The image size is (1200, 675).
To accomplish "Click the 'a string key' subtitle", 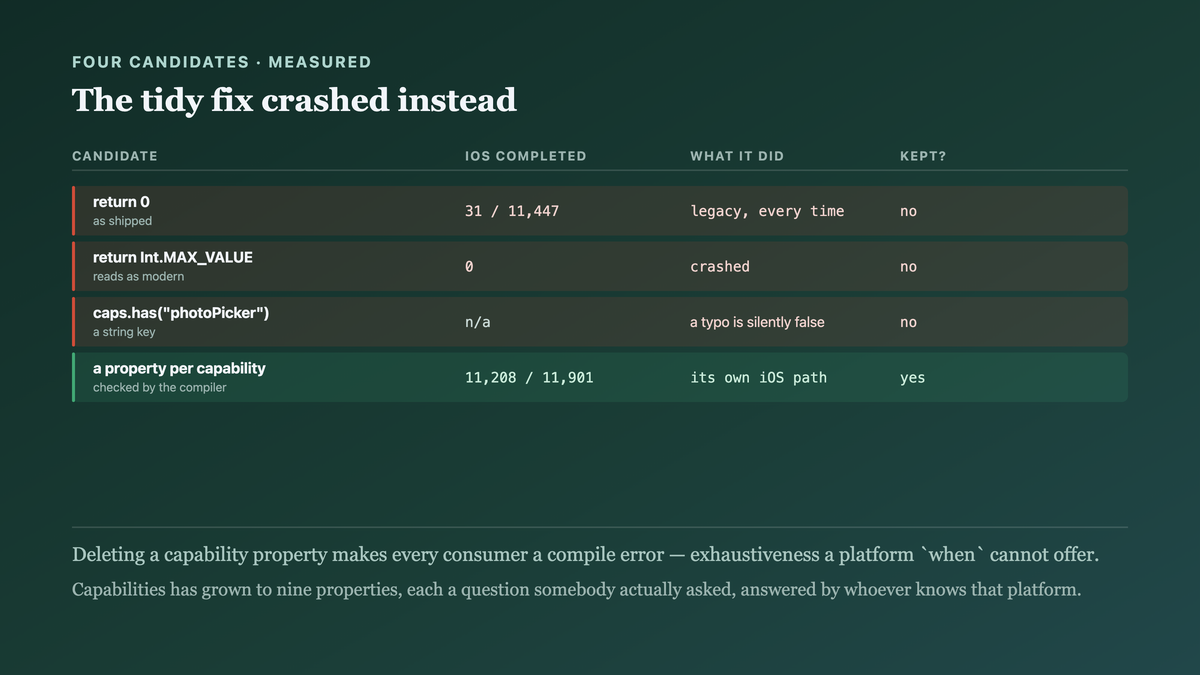I will click(124, 332).
